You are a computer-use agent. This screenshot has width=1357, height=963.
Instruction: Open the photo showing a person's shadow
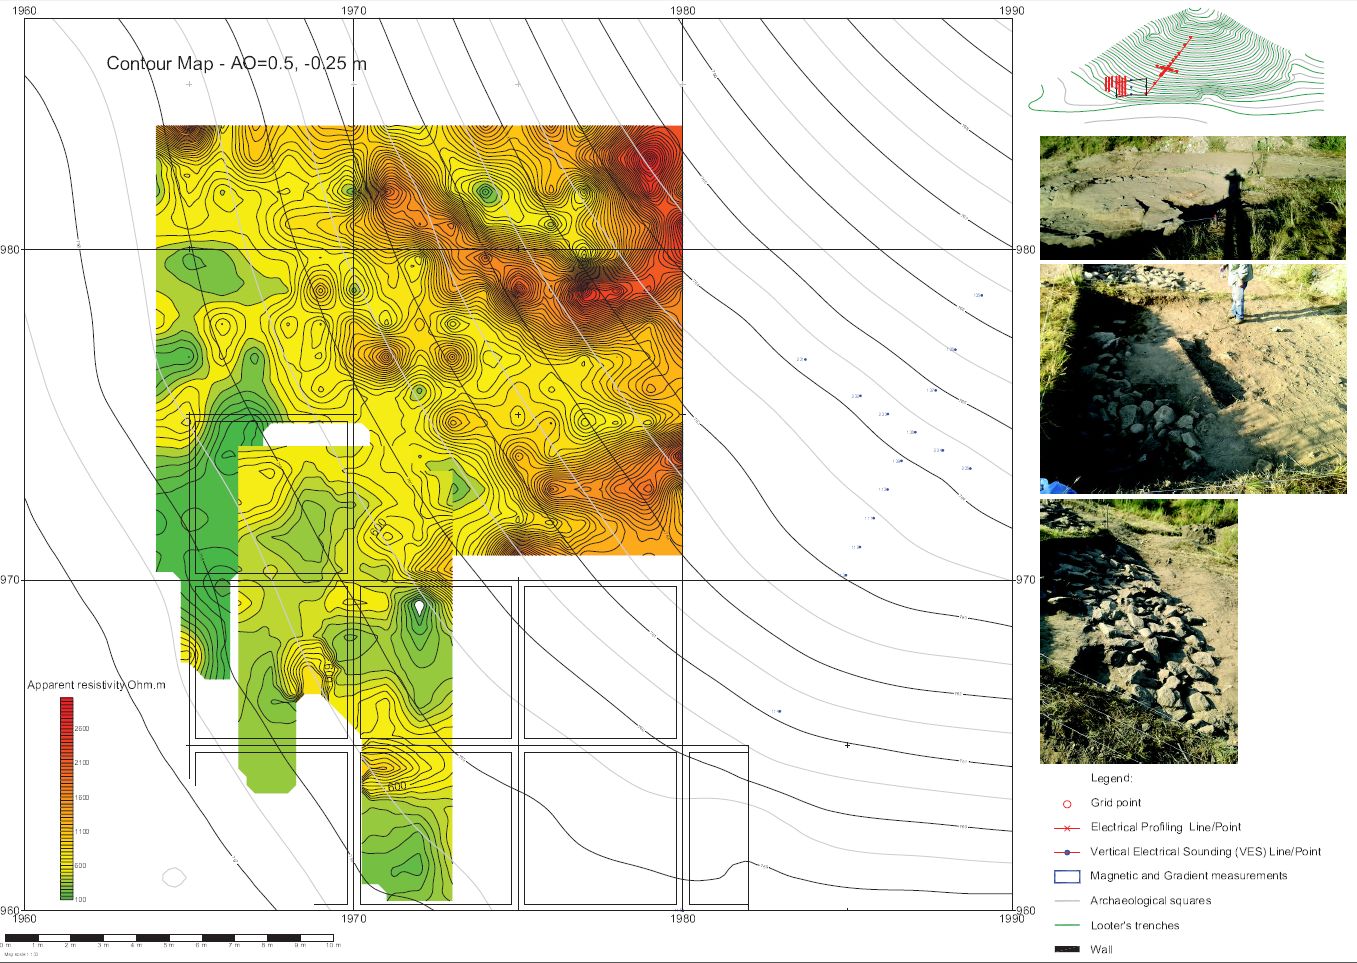click(1193, 198)
